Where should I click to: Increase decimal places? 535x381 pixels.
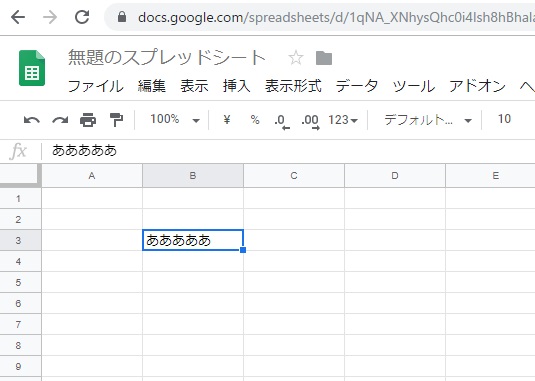coord(310,121)
